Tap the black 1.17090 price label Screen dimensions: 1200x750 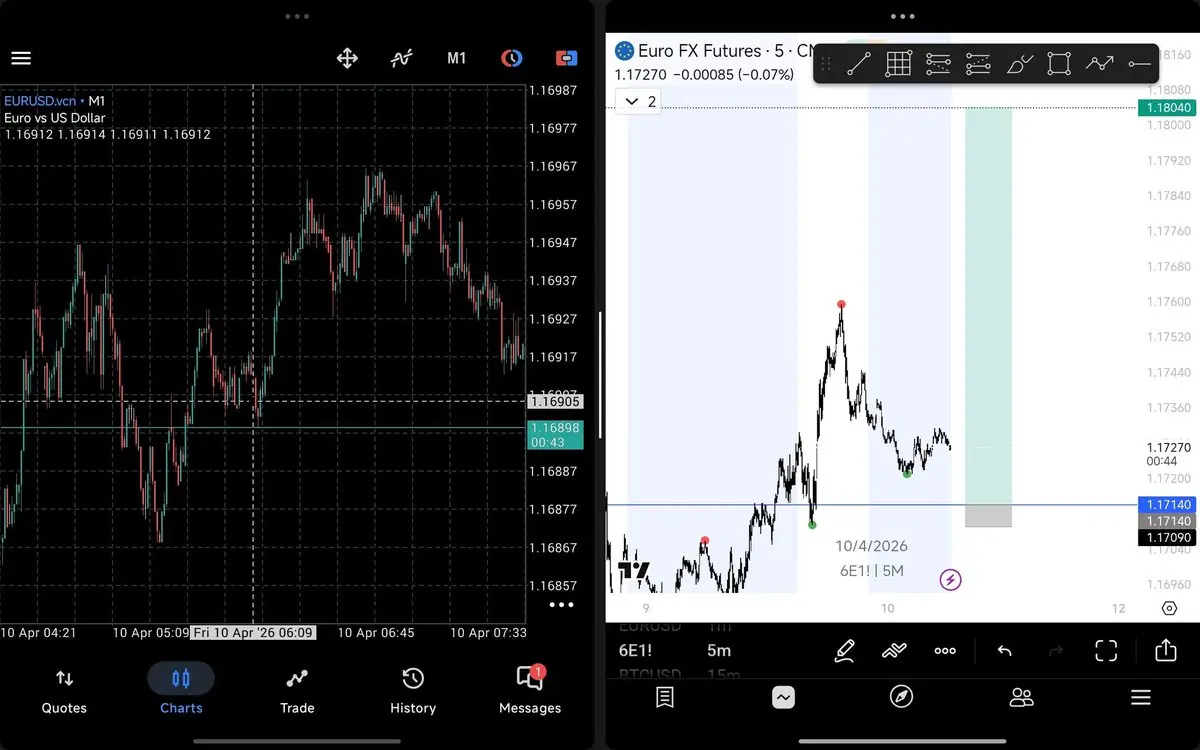point(1168,538)
